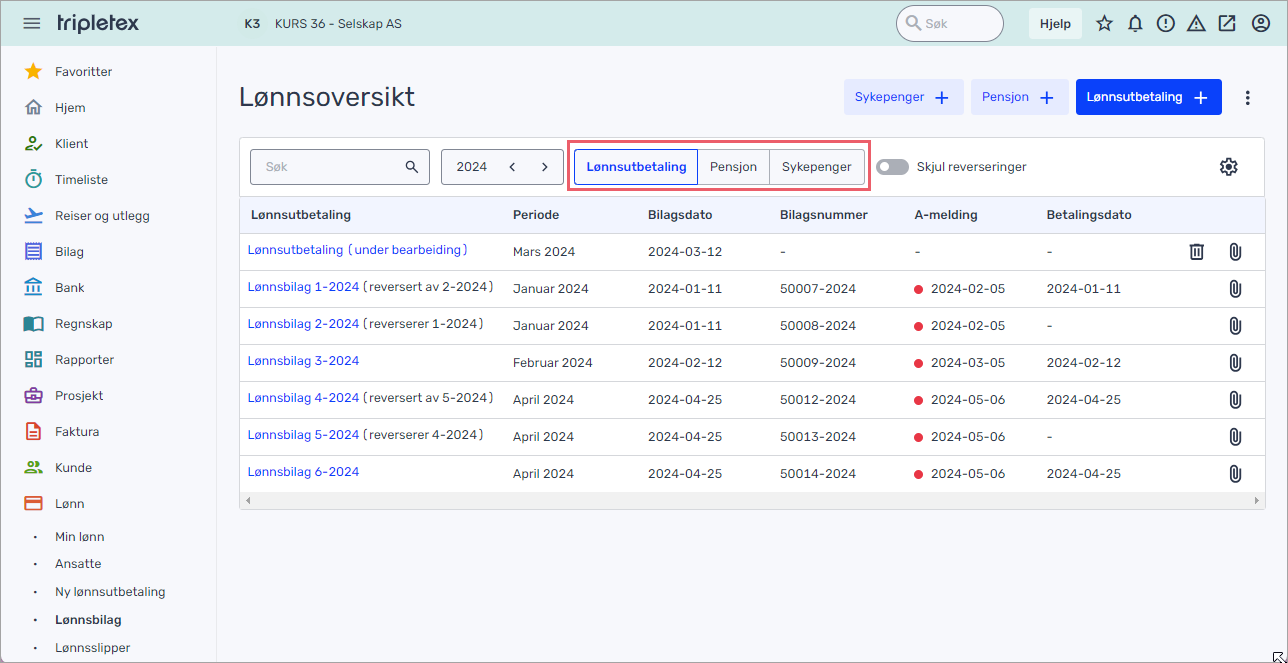Open Faktura in sidebar
Viewport: 1288px width, 663px height.
click(77, 432)
